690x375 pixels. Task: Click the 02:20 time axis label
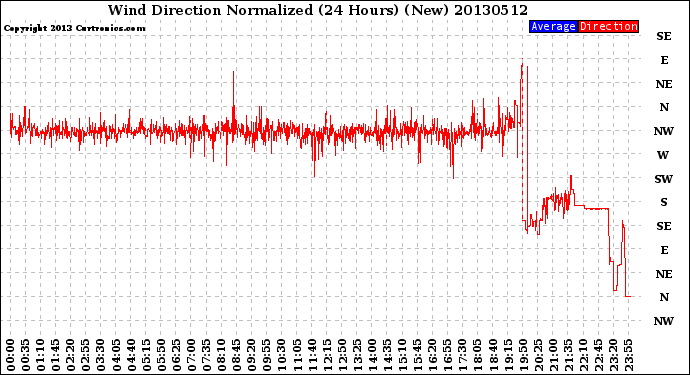(x=71, y=355)
